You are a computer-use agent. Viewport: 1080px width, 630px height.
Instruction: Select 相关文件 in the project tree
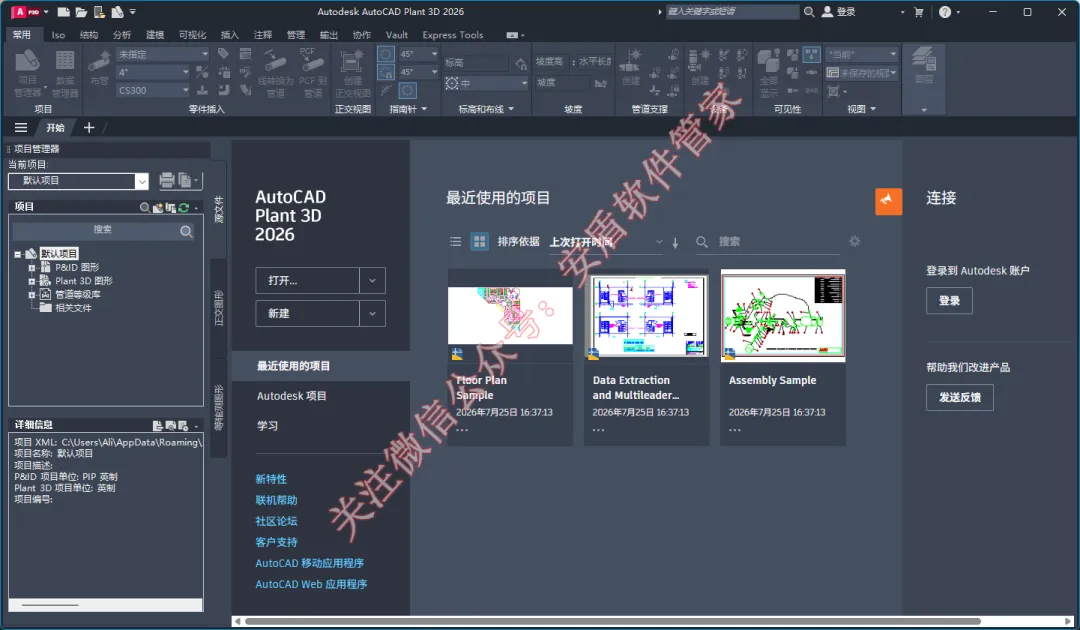click(73, 308)
